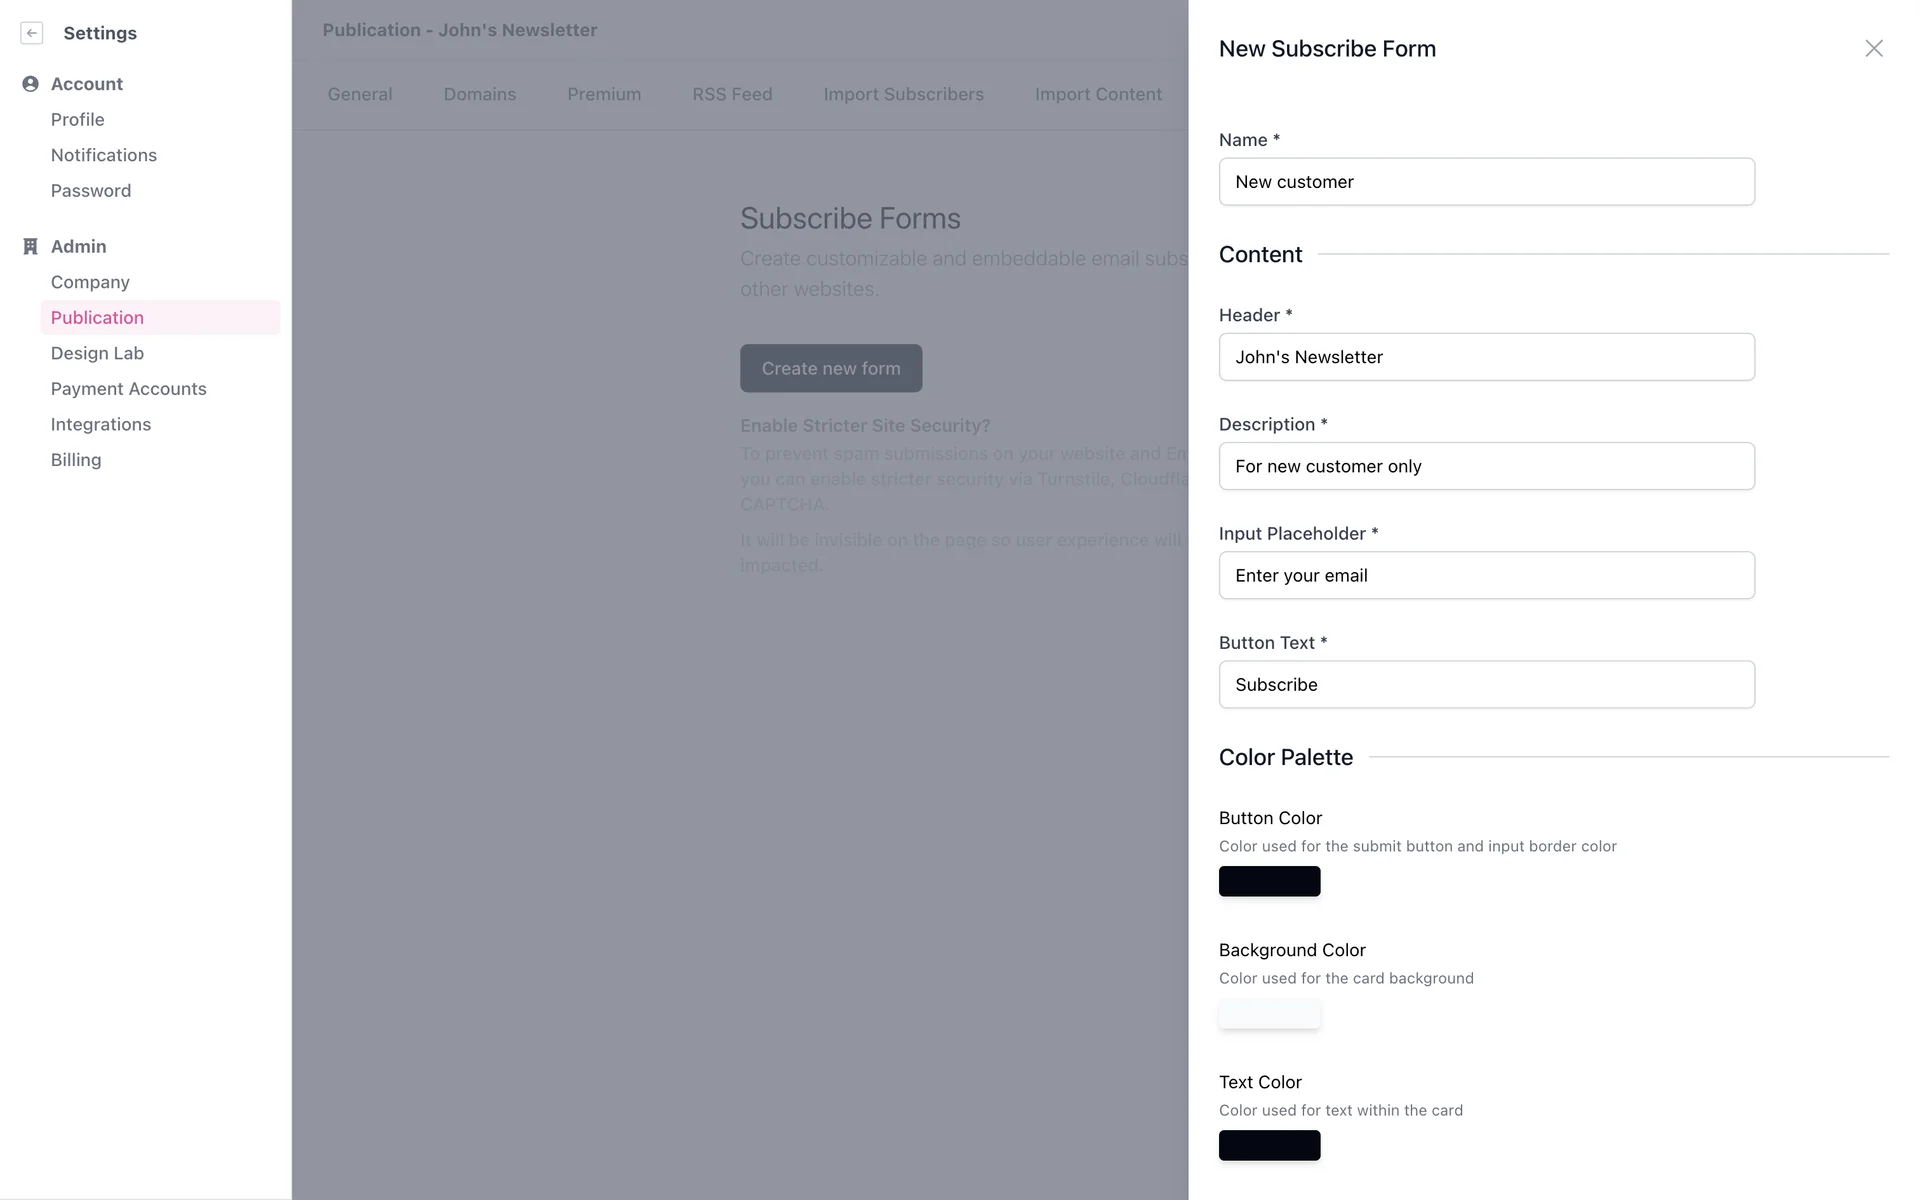This screenshot has height=1200, width=1920.
Task: Focus the Description input field
Action: click(1486, 466)
